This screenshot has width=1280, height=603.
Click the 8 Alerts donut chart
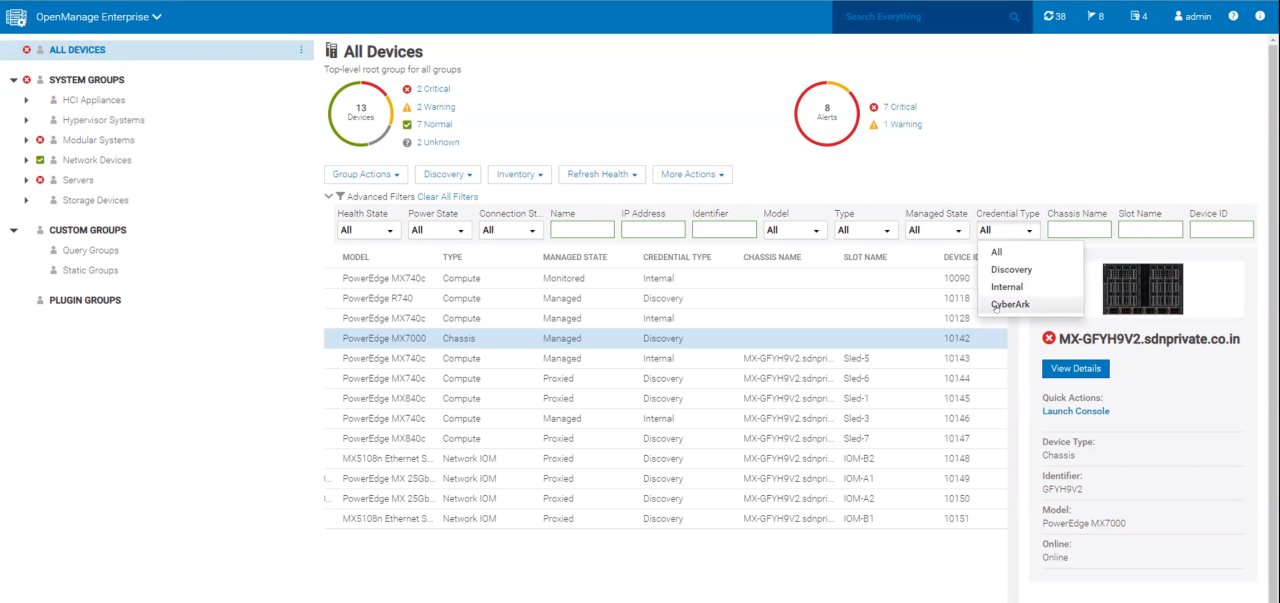pyautogui.click(x=827, y=113)
